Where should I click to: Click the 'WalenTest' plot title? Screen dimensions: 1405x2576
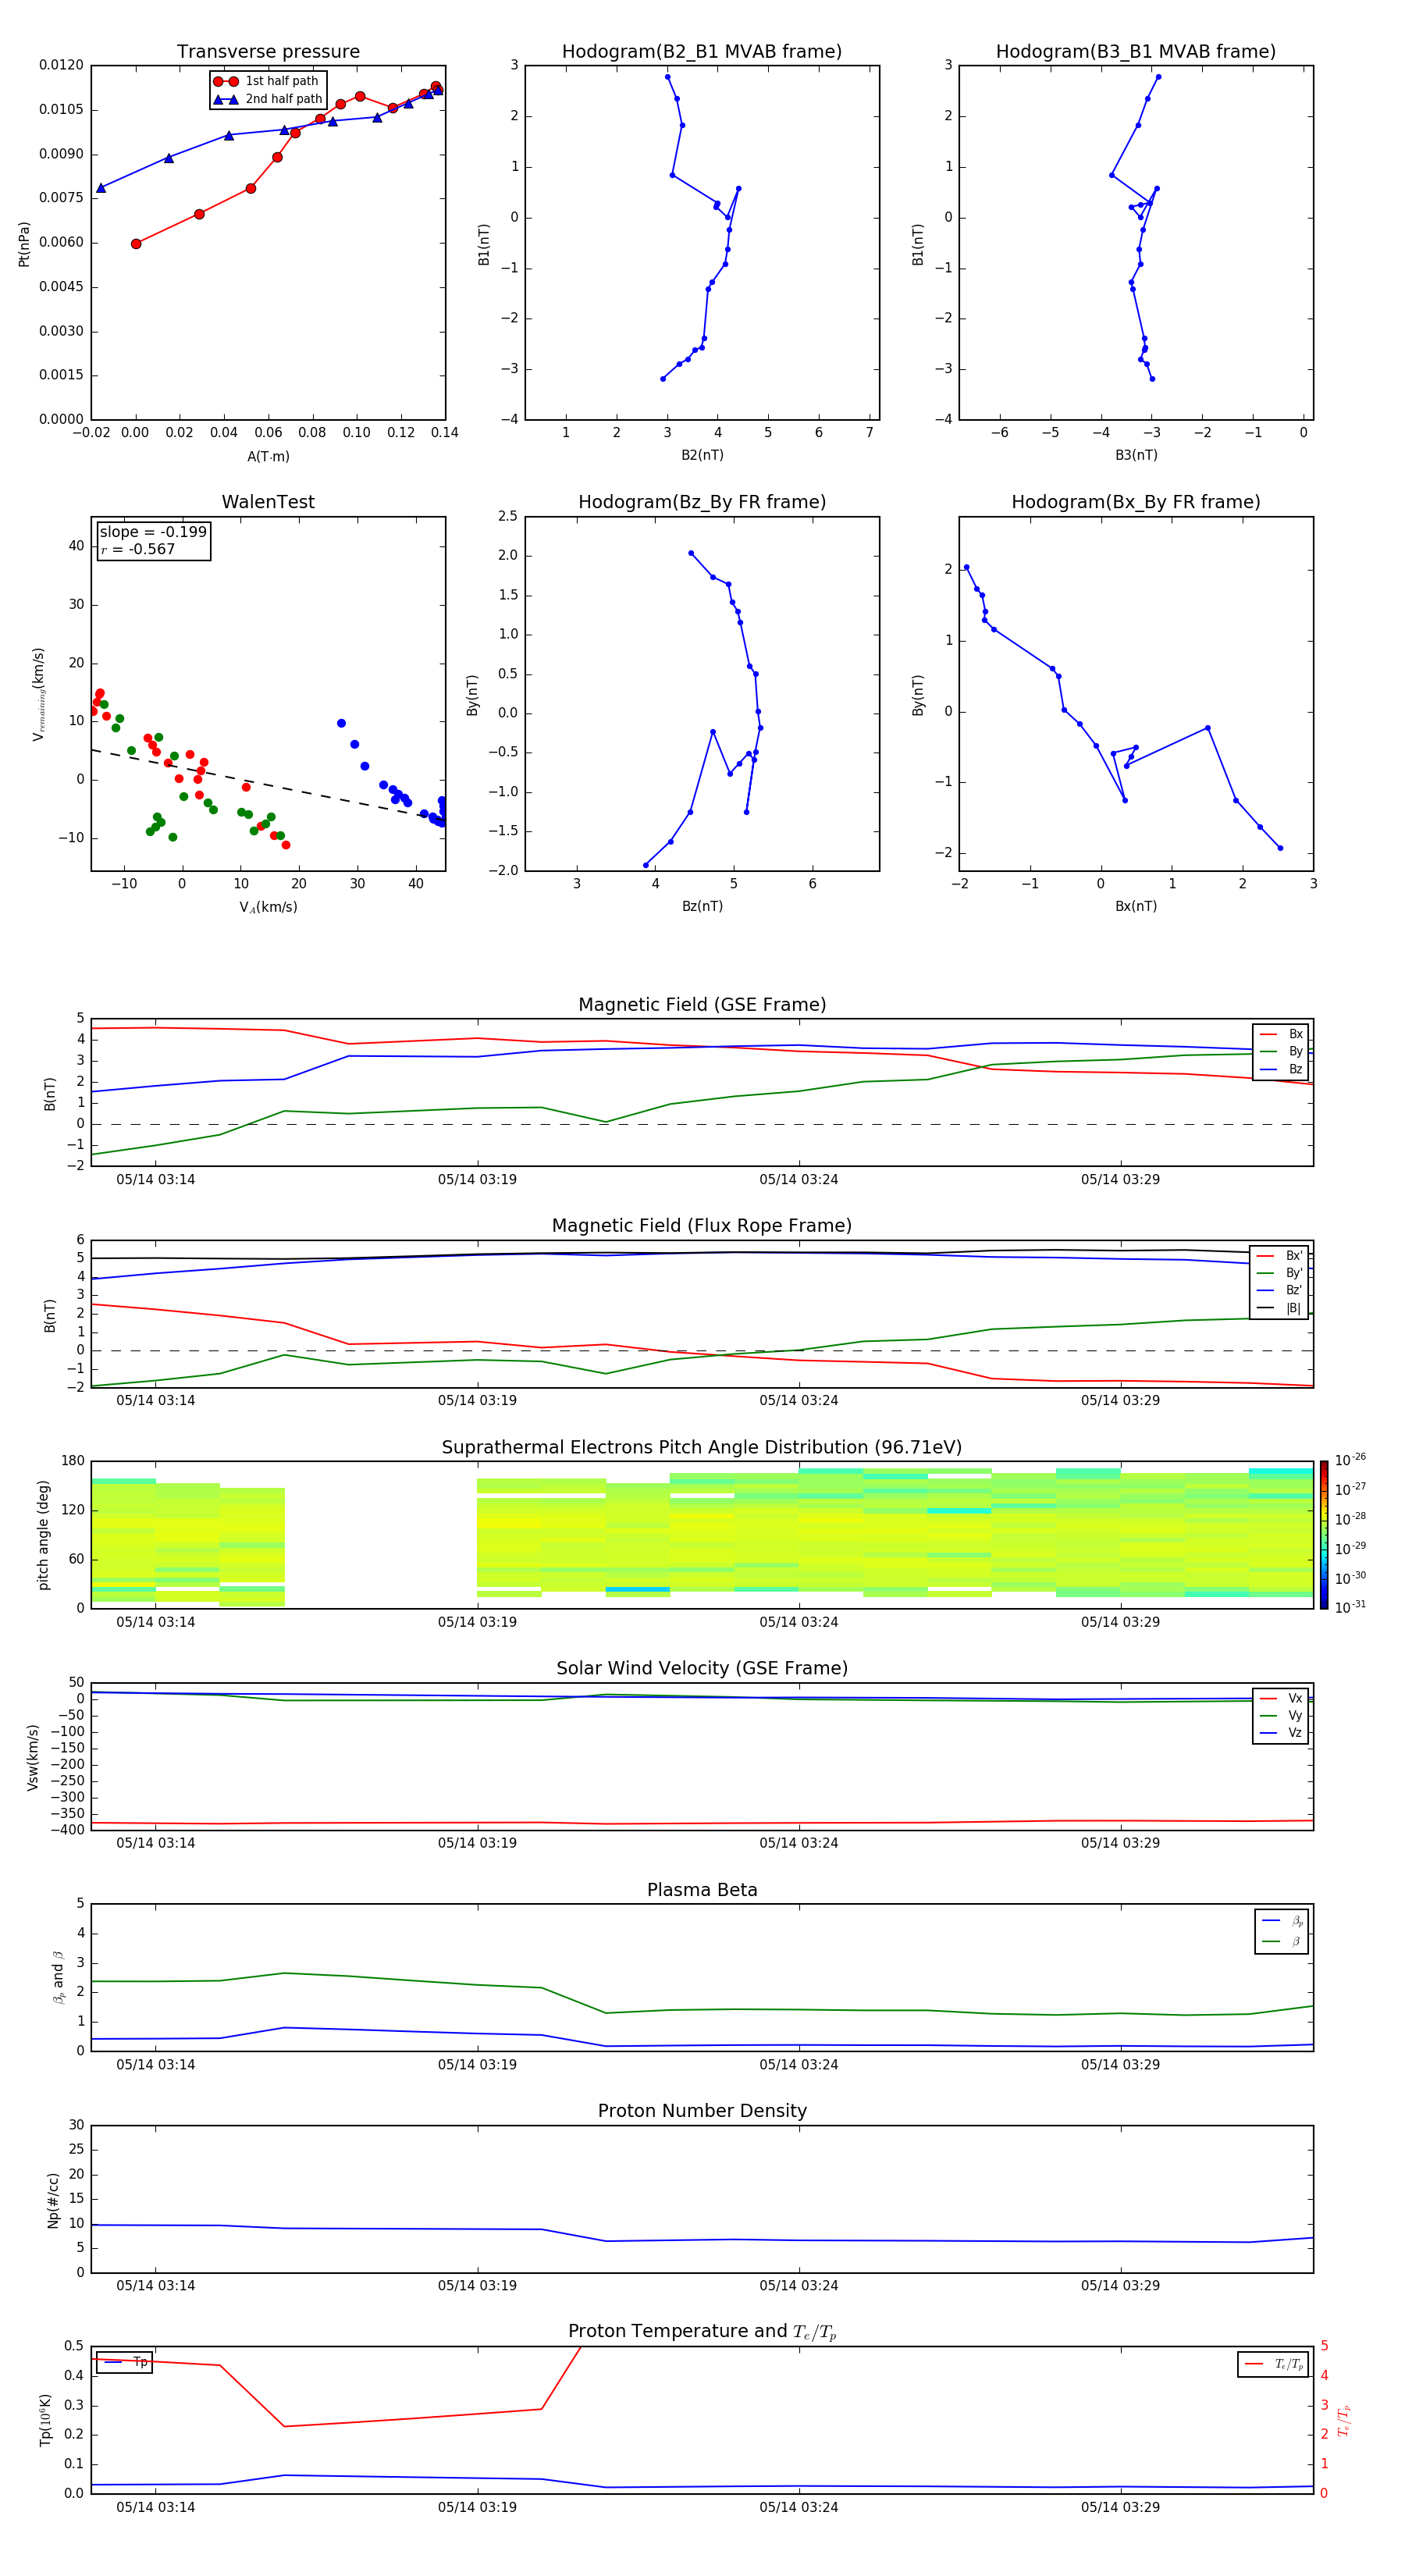click(x=268, y=502)
